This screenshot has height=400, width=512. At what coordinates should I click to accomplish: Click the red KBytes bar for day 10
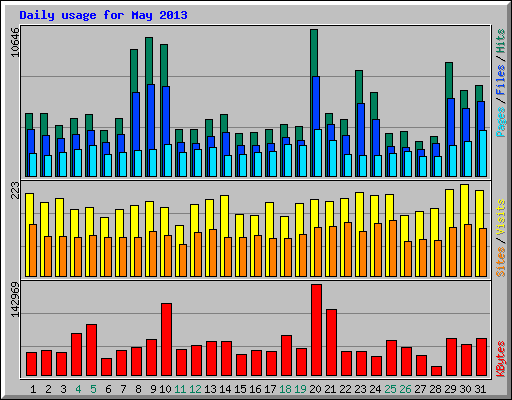[x=167, y=340]
